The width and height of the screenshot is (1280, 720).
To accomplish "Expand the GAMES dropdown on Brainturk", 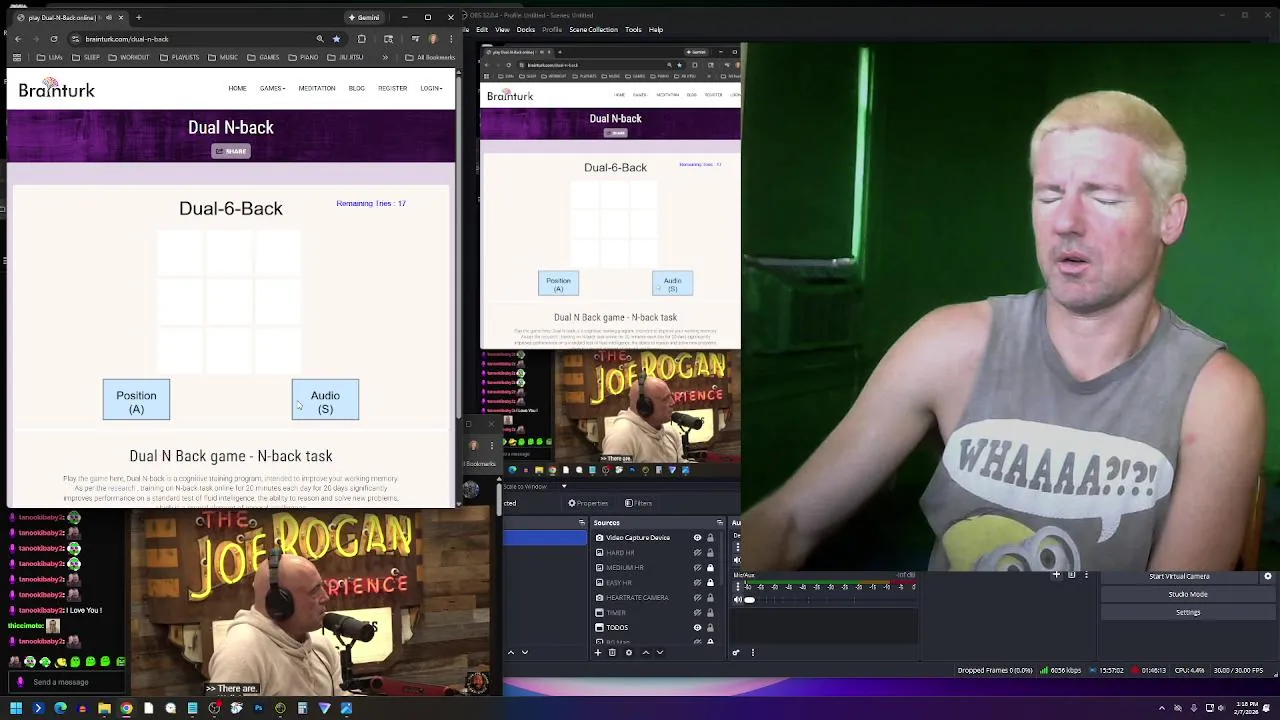I will coord(272,88).
